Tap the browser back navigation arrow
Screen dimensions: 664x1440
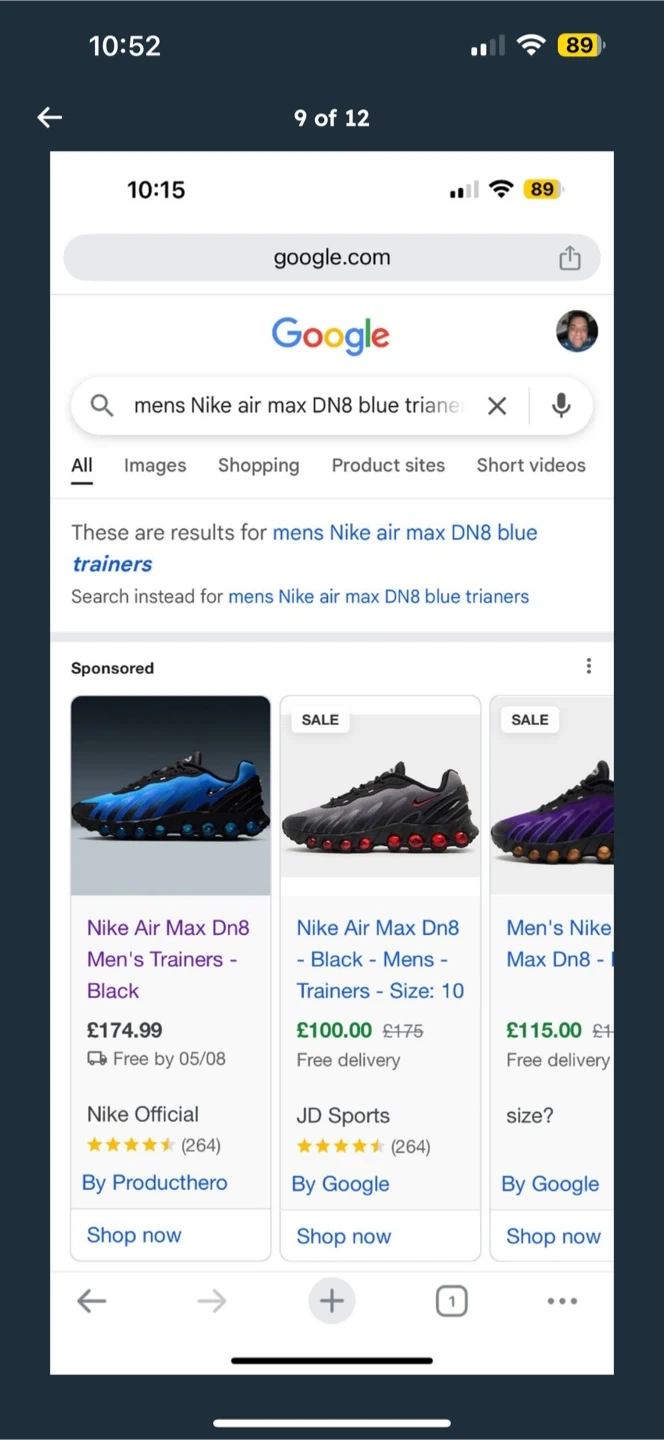click(x=92, y=1301)
